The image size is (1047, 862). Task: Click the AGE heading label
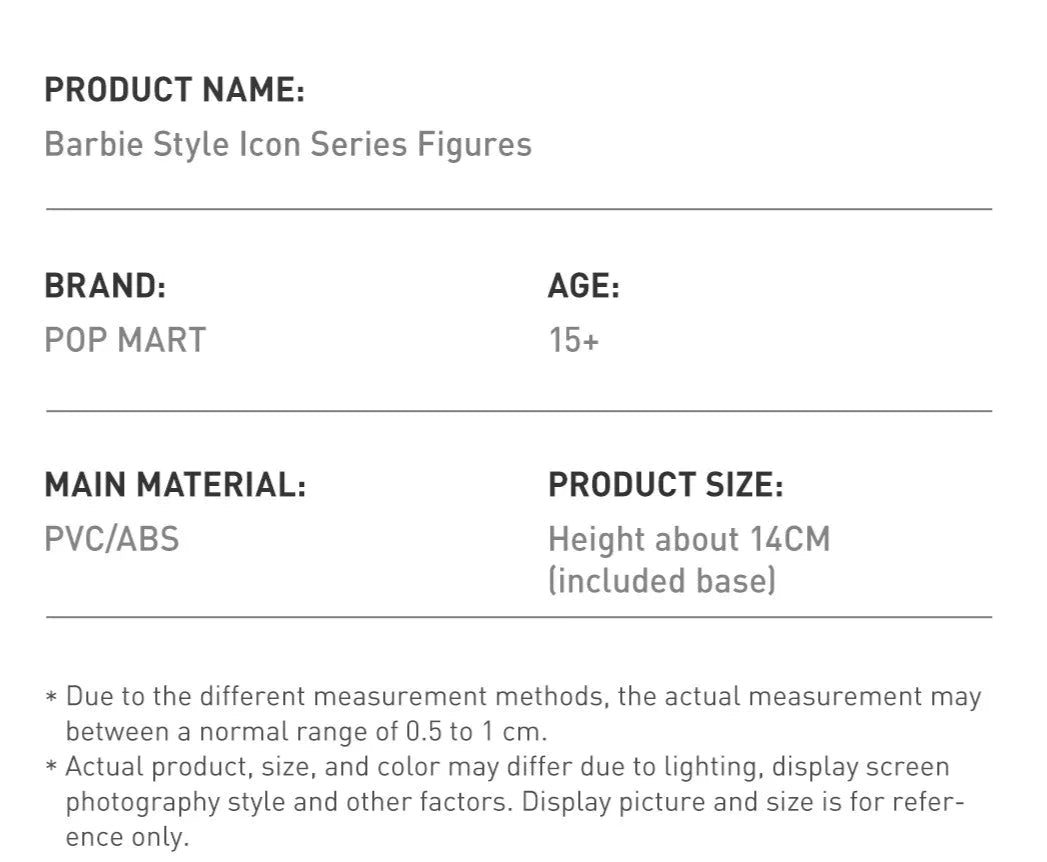584,287
